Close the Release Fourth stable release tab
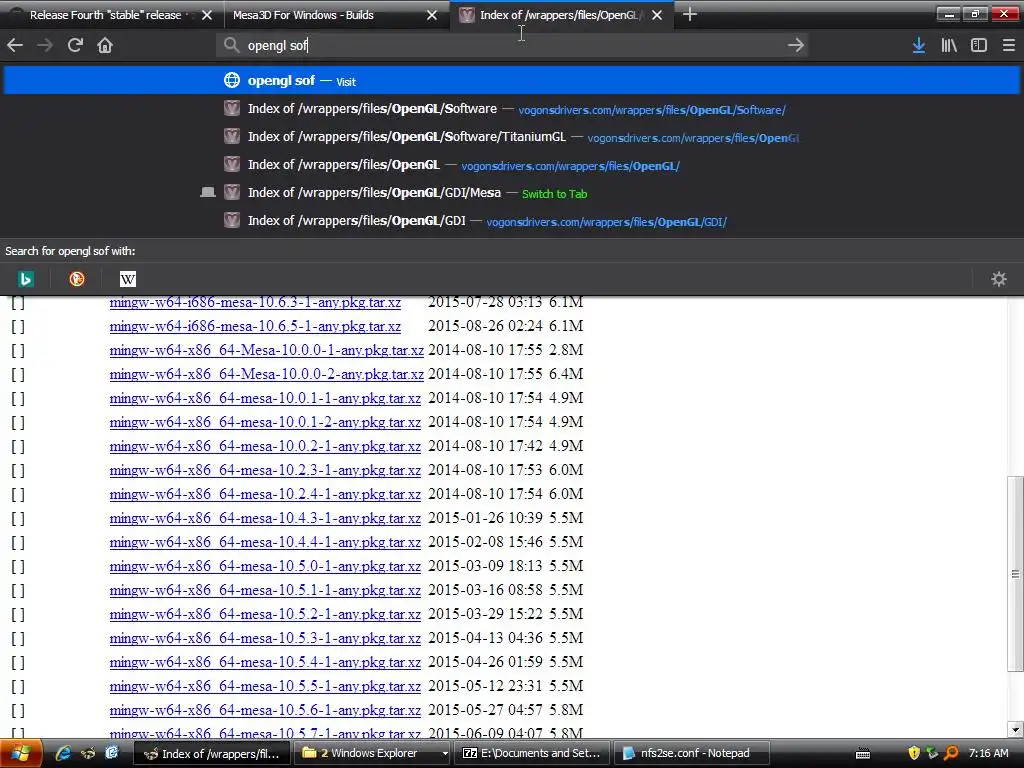The width and height of the screenshot is (1024, 768). 206,15
